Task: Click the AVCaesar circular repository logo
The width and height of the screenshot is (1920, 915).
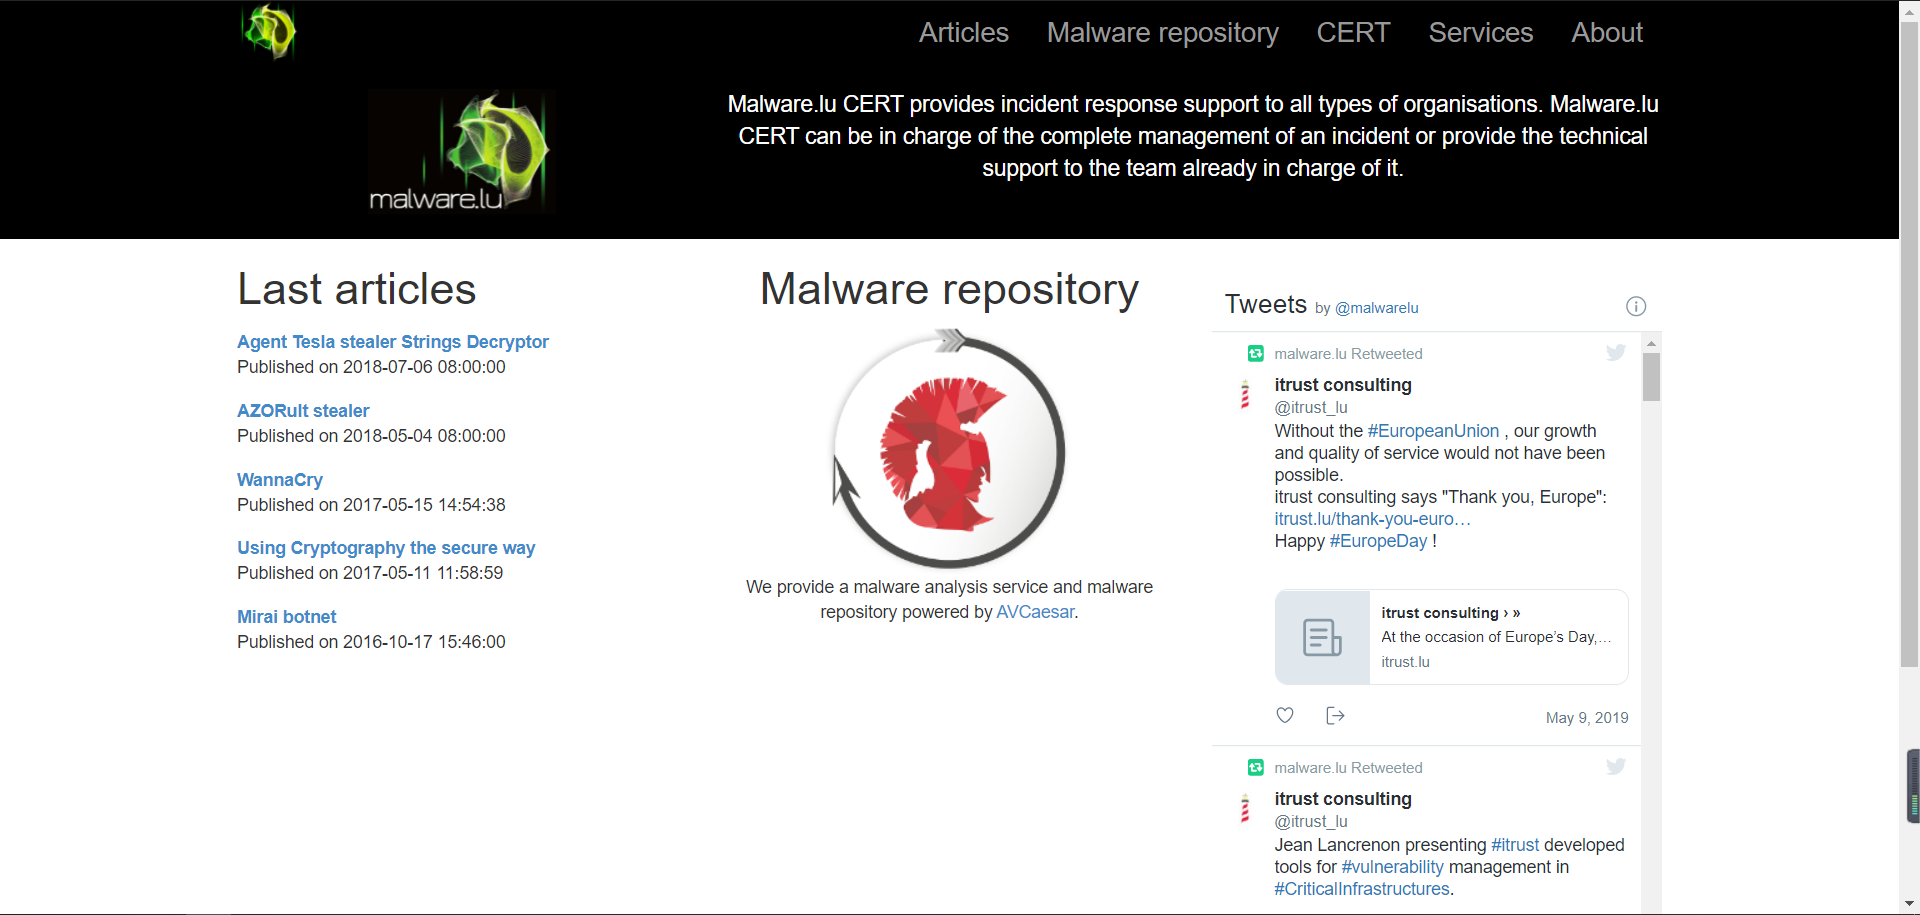Action: click(949, 449)
